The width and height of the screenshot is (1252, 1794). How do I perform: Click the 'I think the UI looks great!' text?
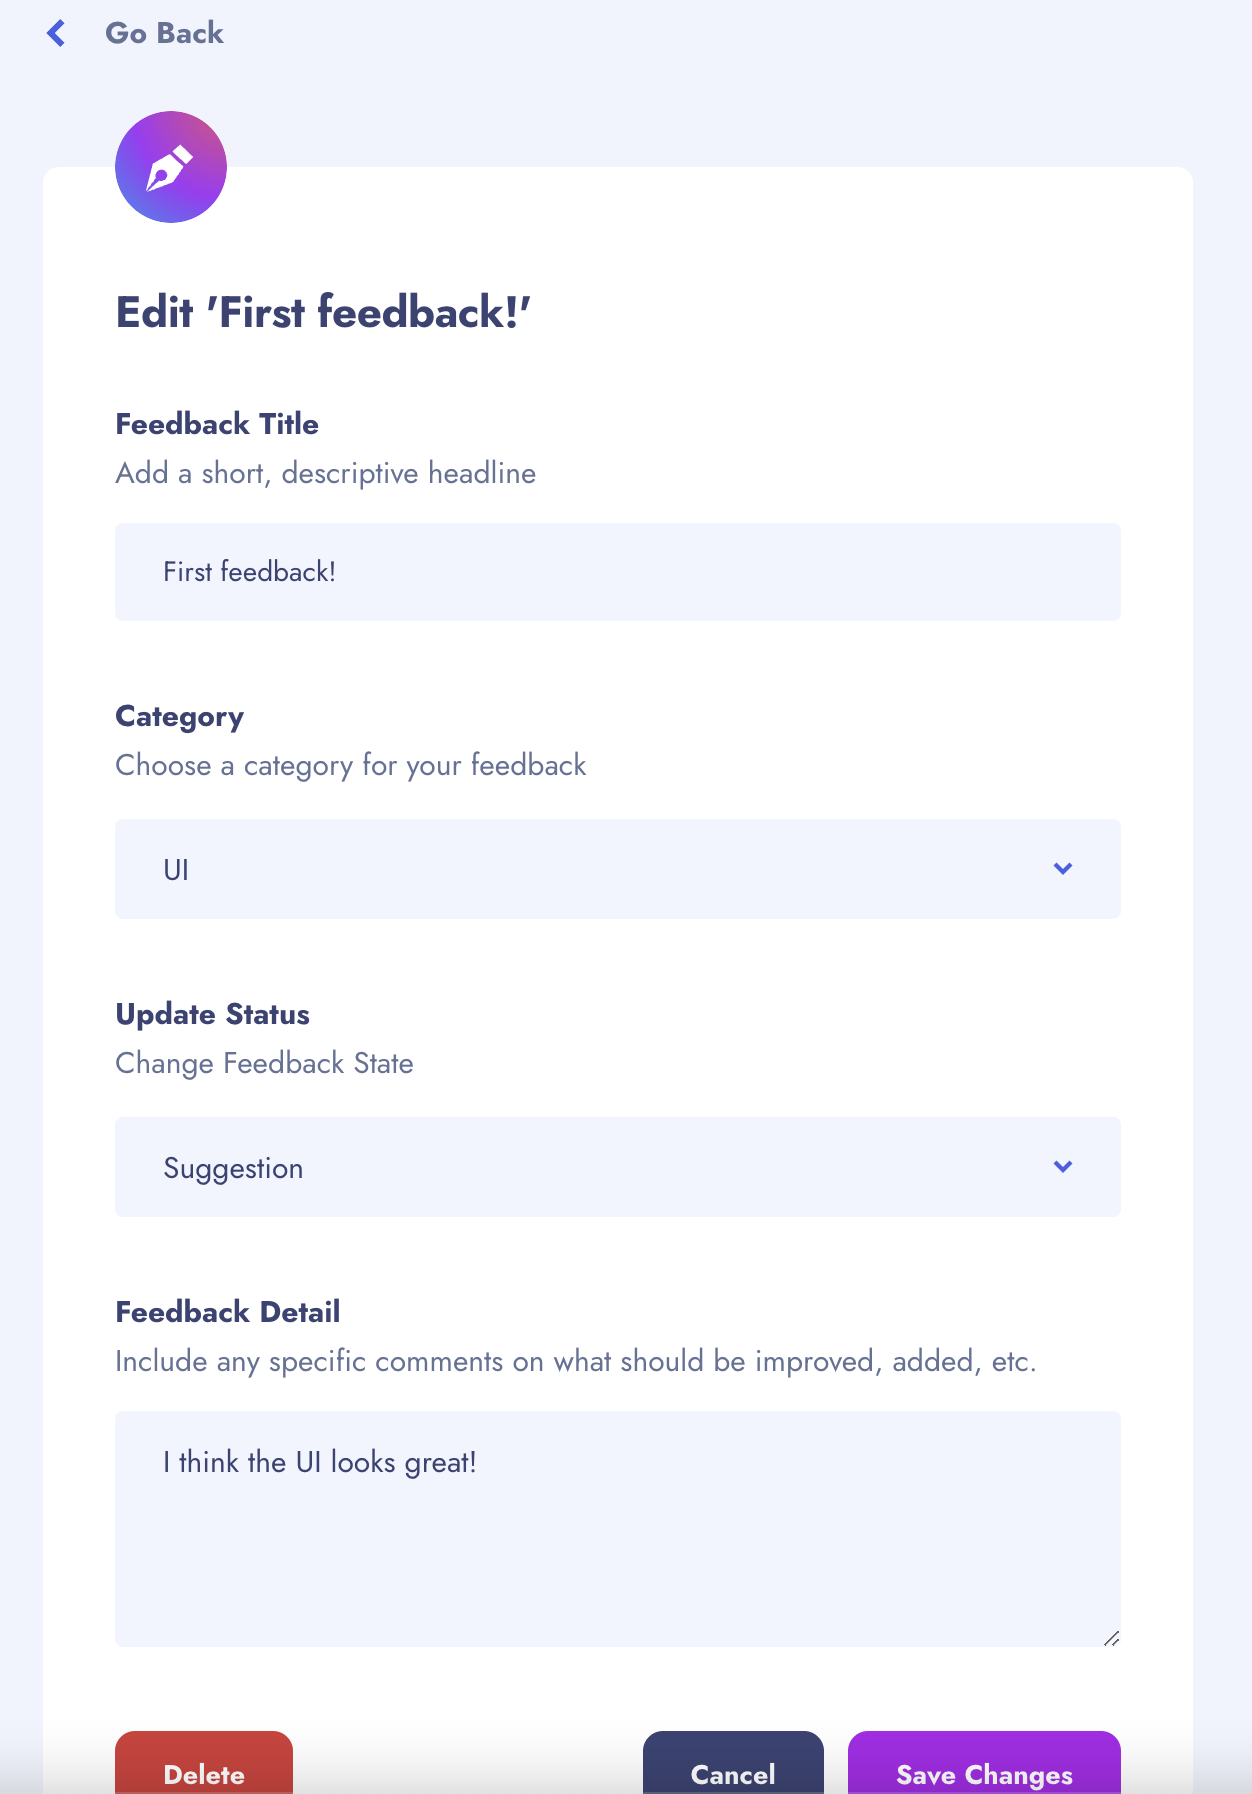coord(320,1461)
